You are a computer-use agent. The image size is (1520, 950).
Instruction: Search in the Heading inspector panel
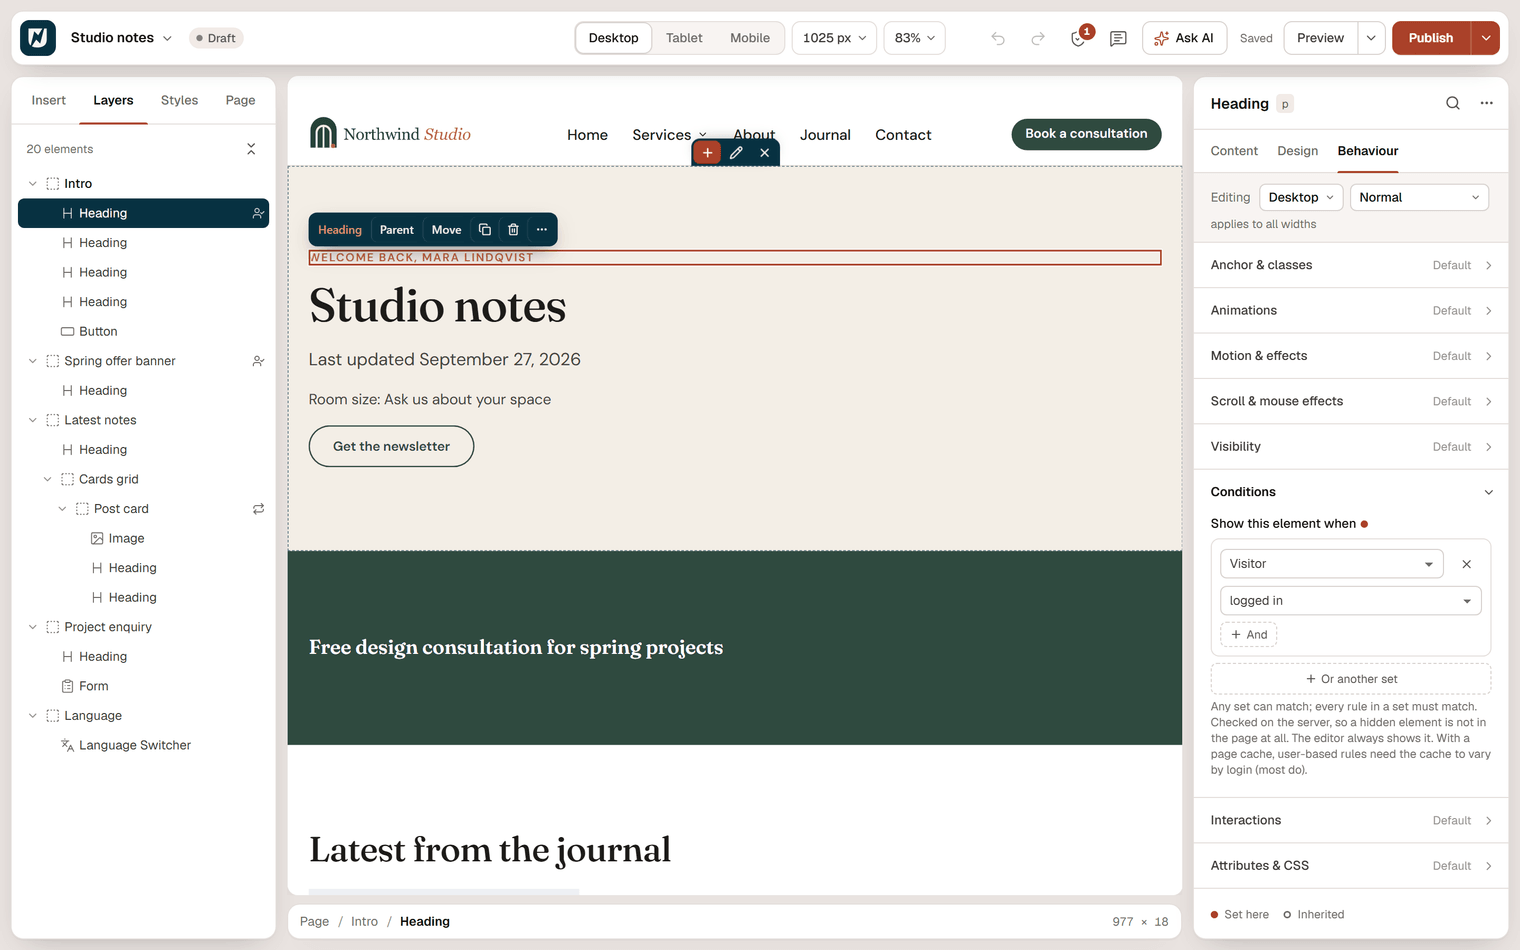1453,103
